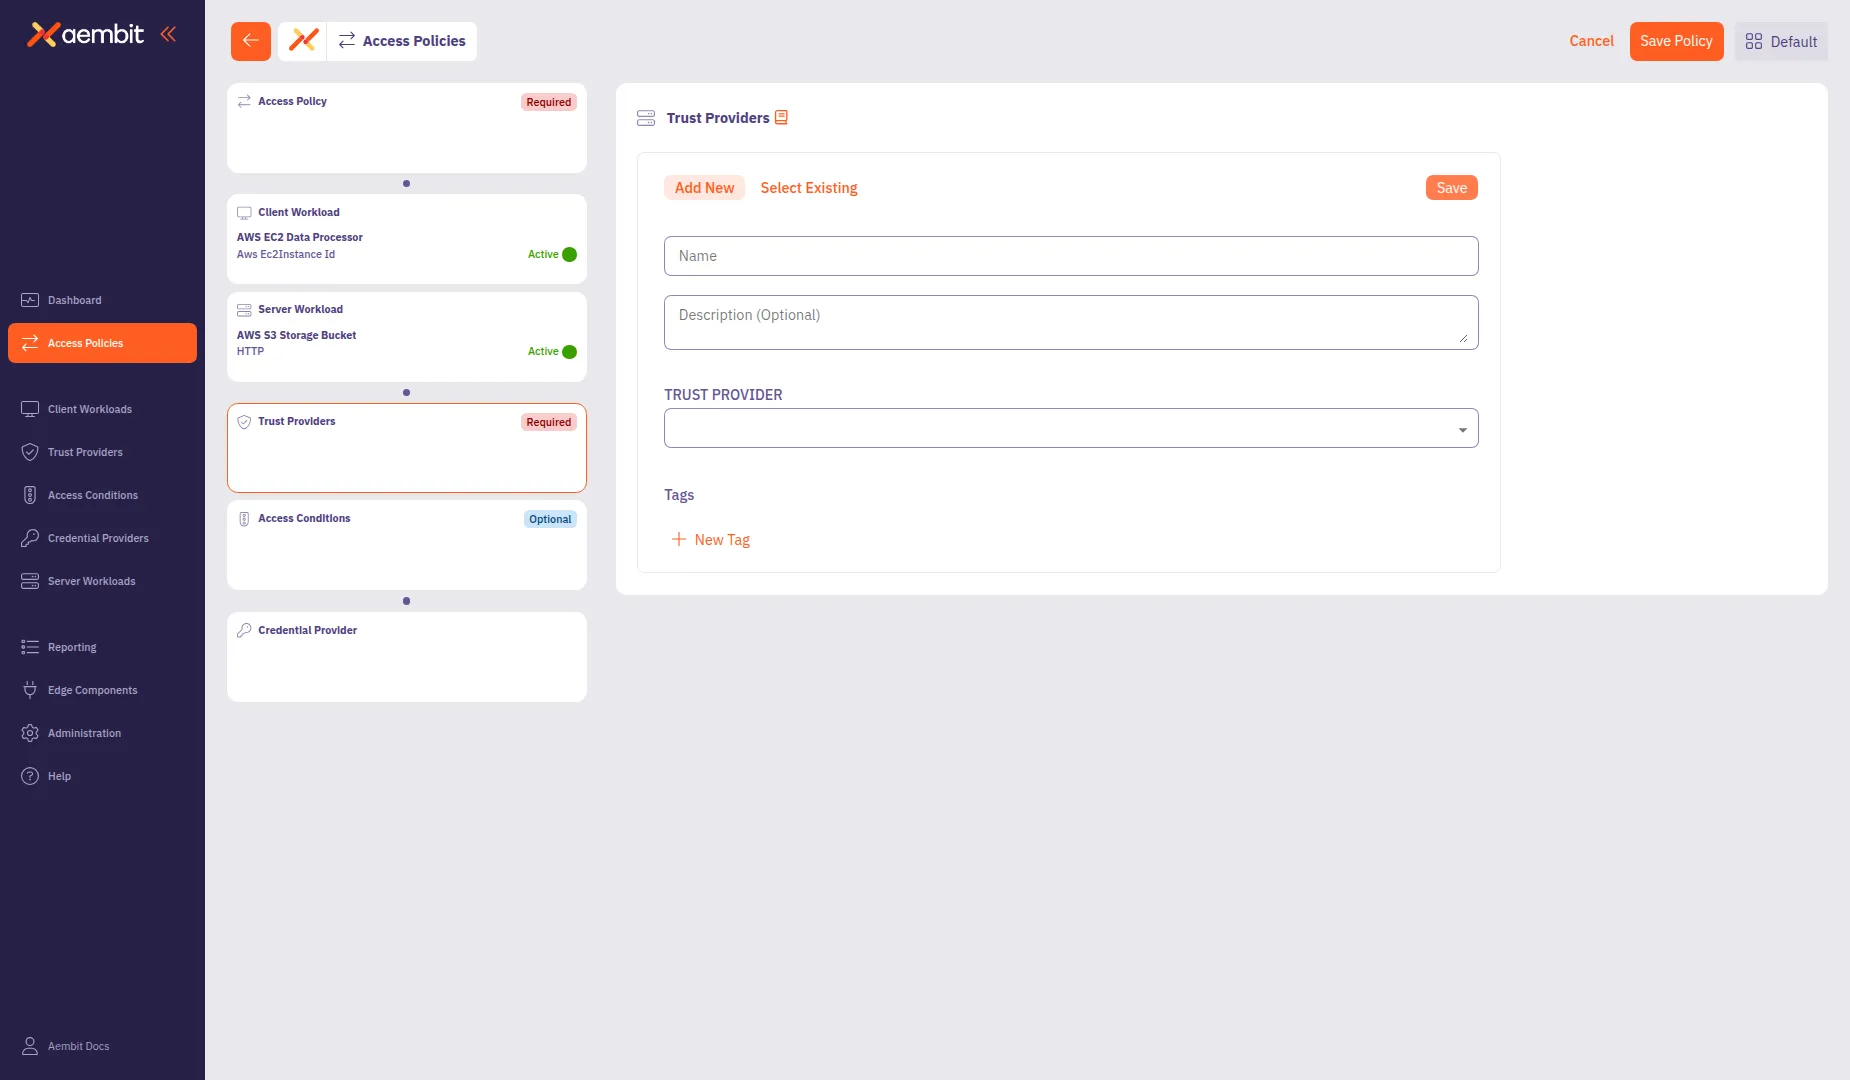Click the Save Policy button
This screenshot has height=1080, width=1850.
(x=1676, y=41)
